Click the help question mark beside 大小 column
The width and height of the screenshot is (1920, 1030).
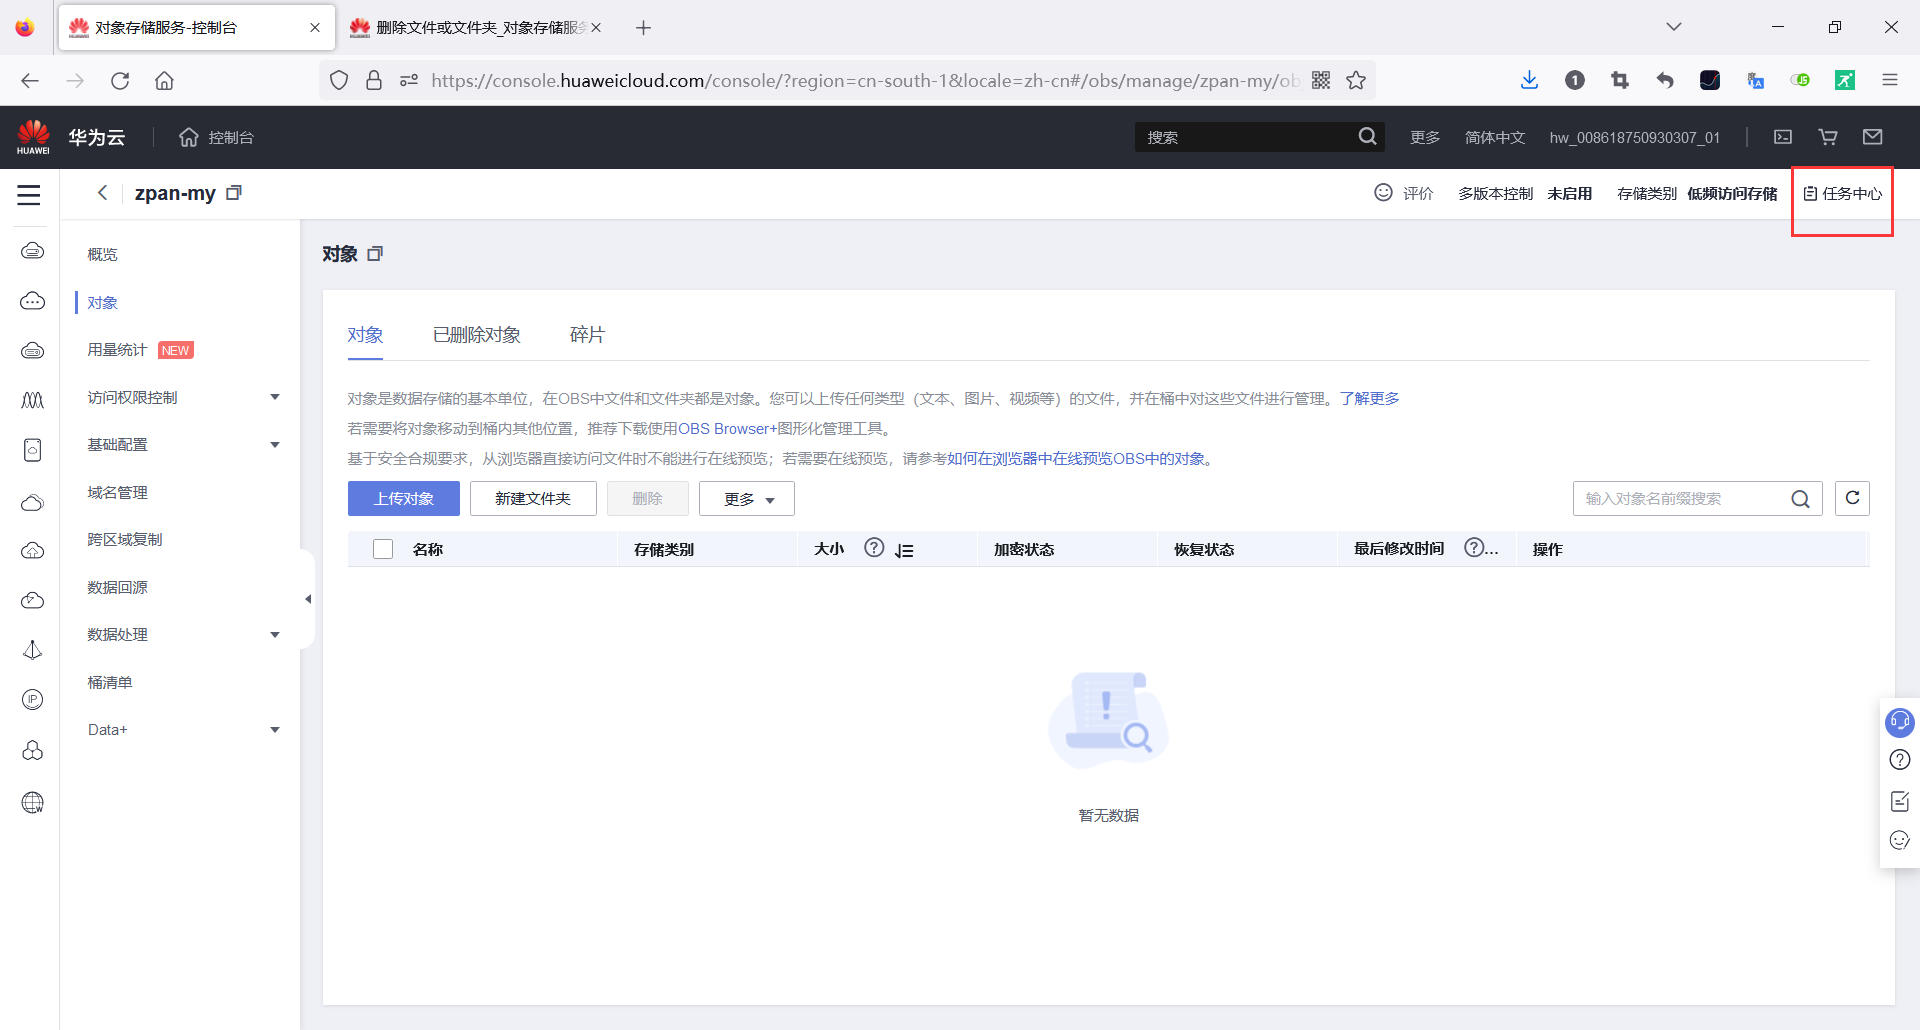tap(874, 548)
